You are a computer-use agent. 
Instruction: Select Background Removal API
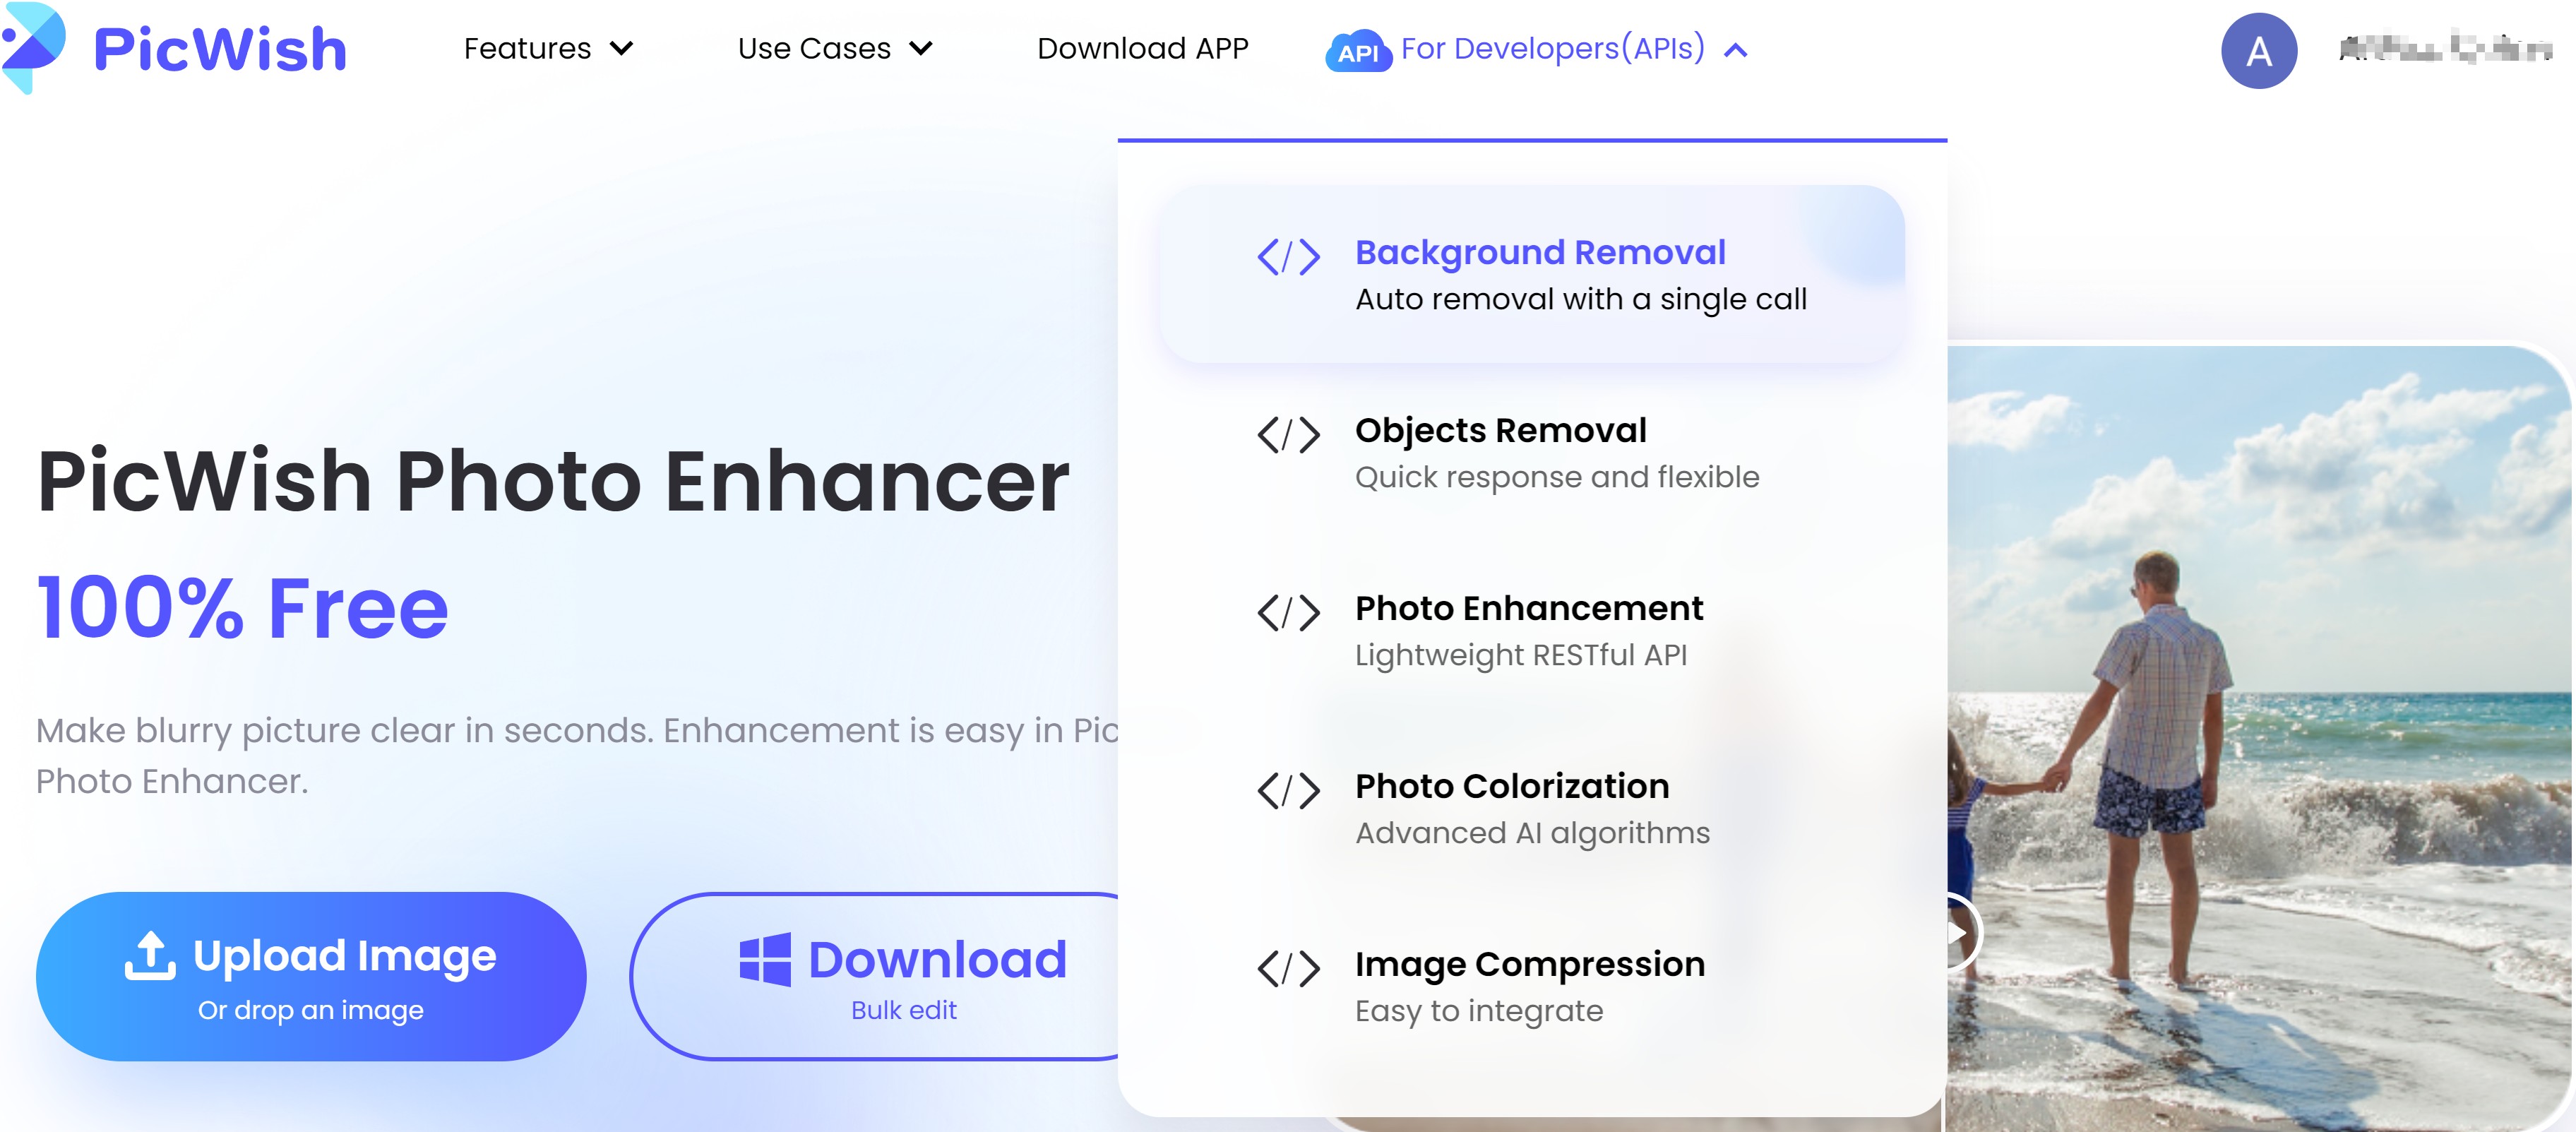[x=1532, y=273]
